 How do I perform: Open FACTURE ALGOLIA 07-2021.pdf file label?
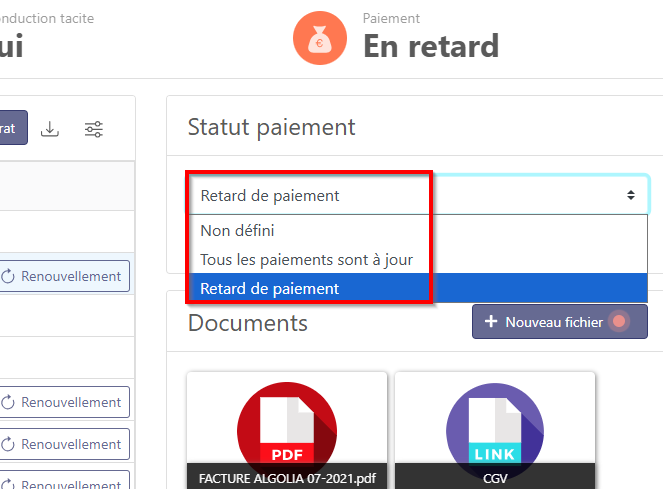(x=286, y=477)
